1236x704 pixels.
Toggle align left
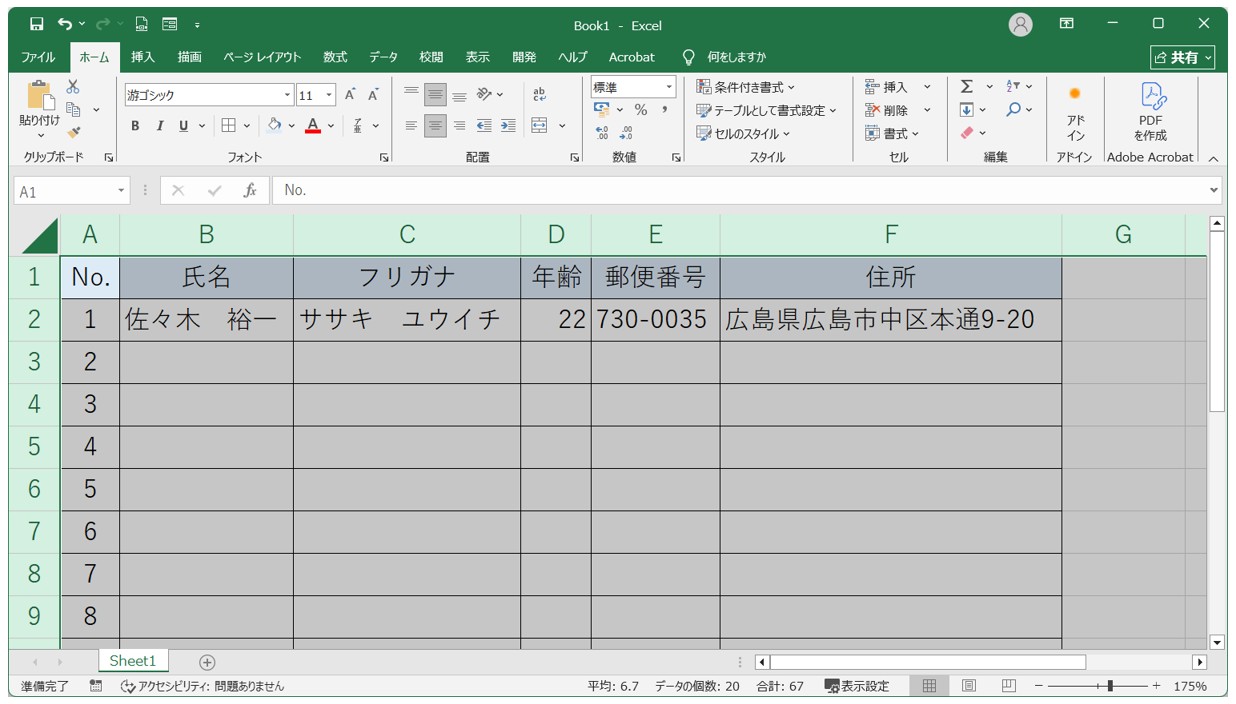(411, 126)
